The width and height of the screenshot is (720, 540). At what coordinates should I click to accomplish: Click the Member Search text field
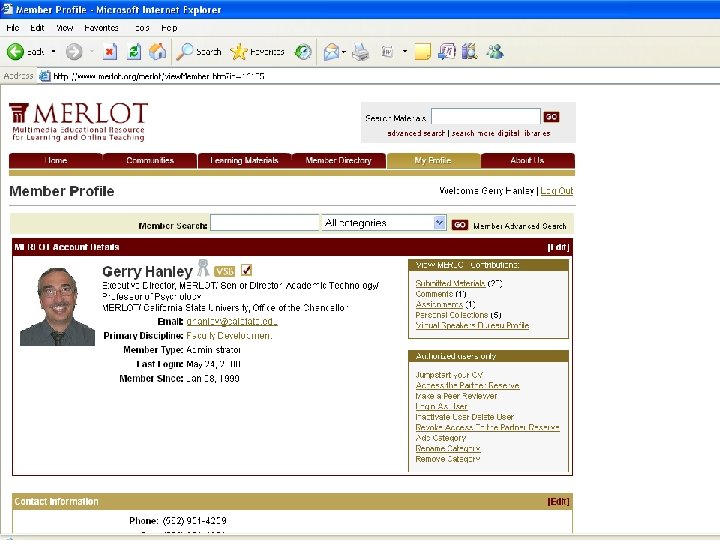point(264,223)
